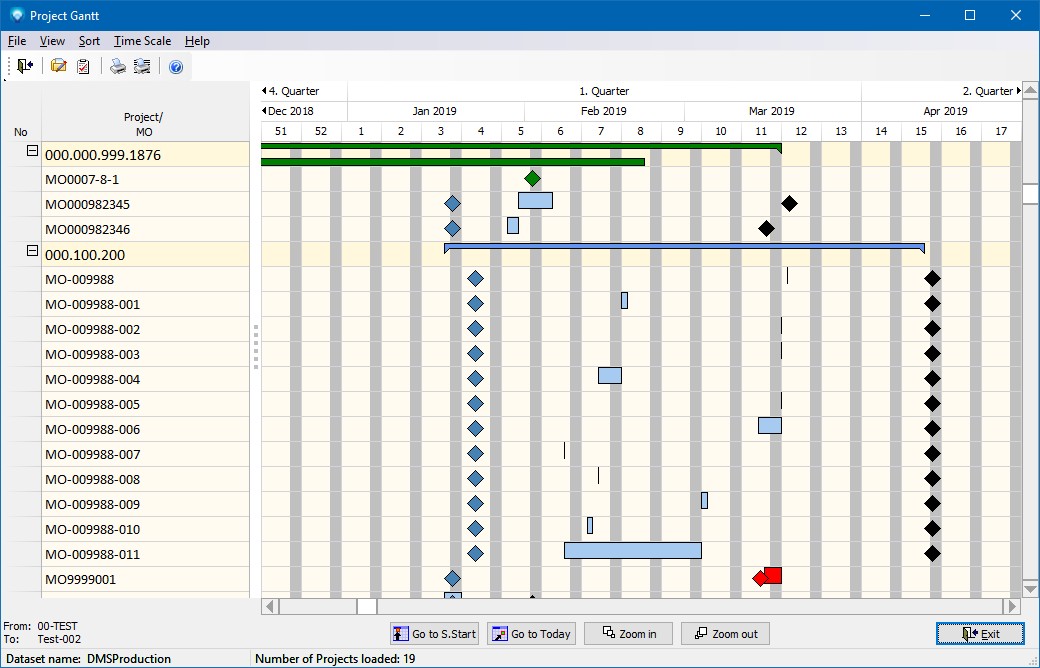Open help via blue question mark icon

coord(176,67)
